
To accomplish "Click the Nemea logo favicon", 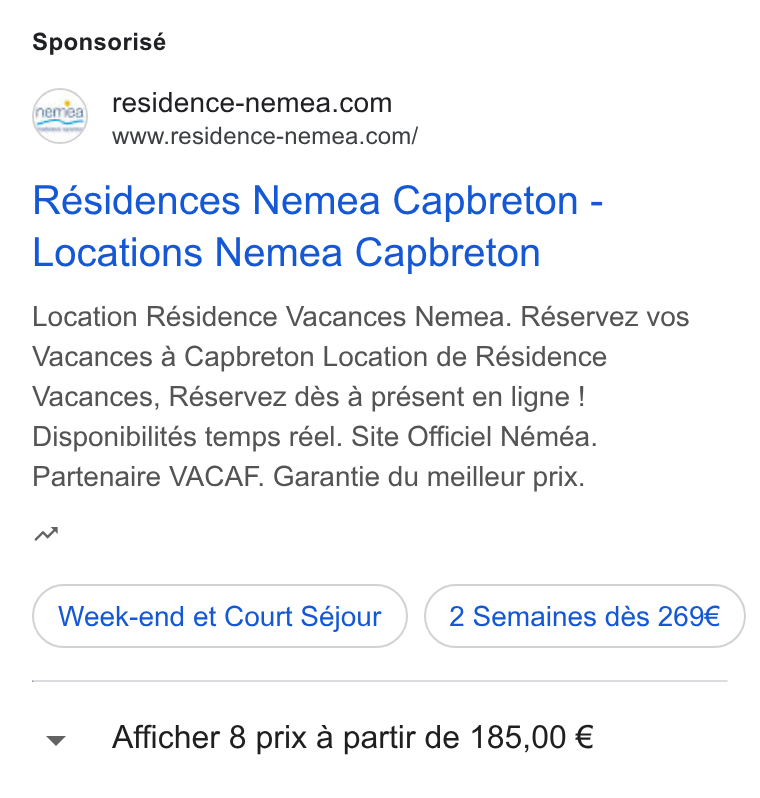I will tap(60, 116).
